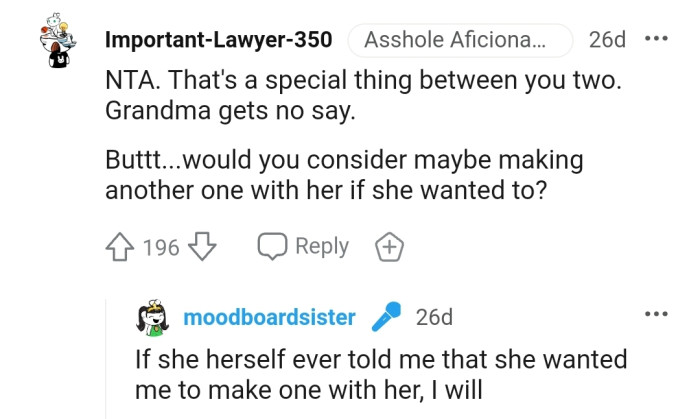Click the 26d timestamp beside the flair
700x419 pixels.
coord(607,41)
